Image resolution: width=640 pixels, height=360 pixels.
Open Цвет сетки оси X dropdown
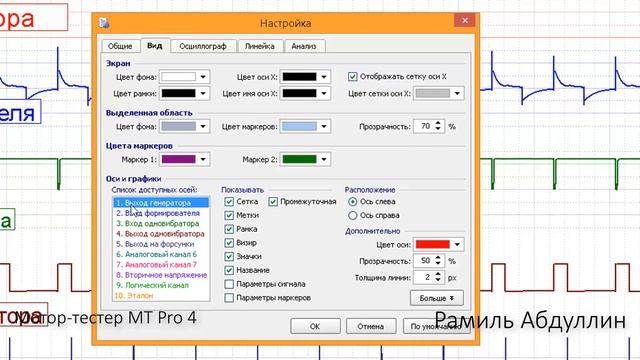pos(457,93)
